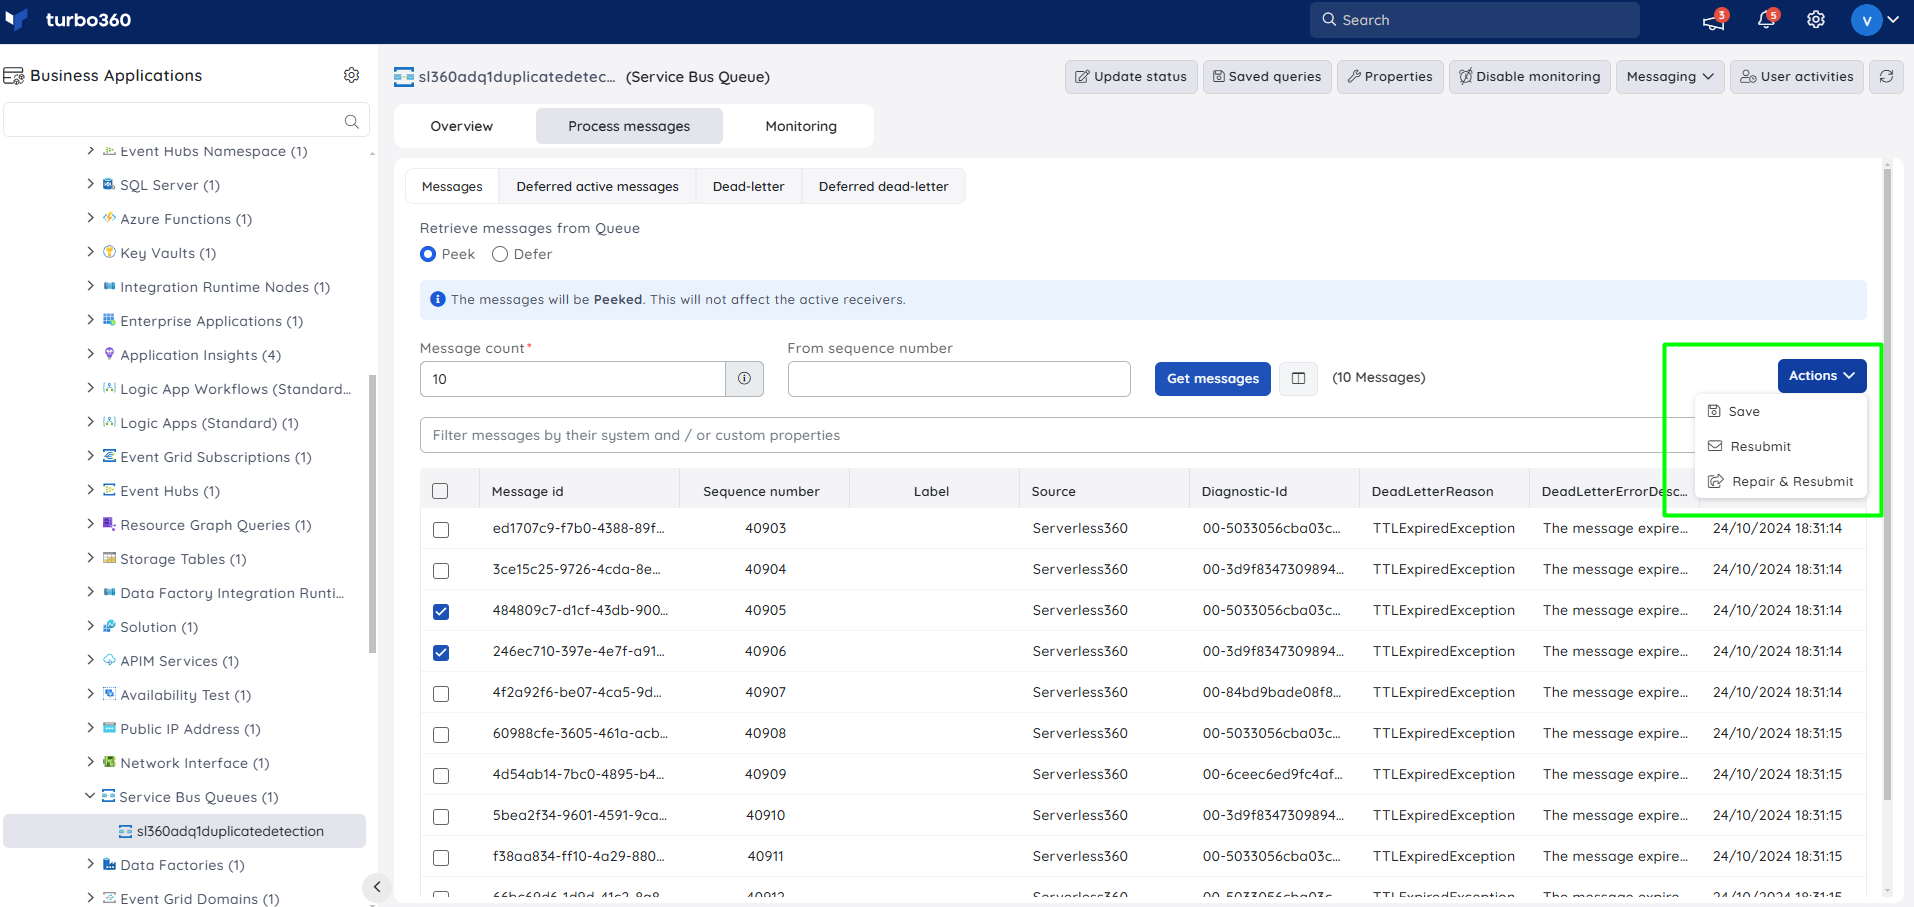Open the notifications bell icon
This screenshot has height=907, width=1914.
(x=1766, y=20)
